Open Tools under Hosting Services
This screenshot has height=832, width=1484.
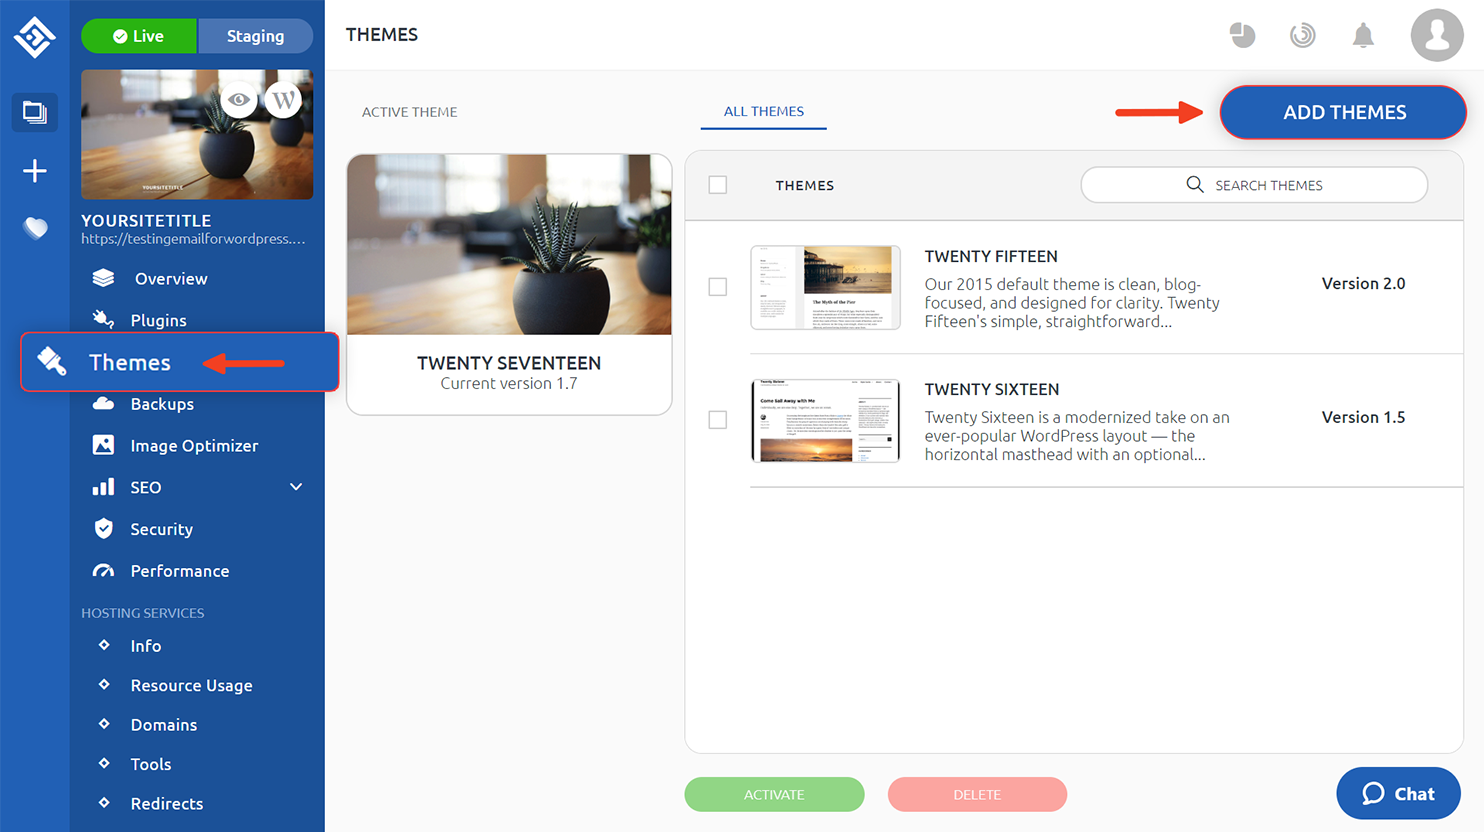pyautogui.click(x=151, y=764)
